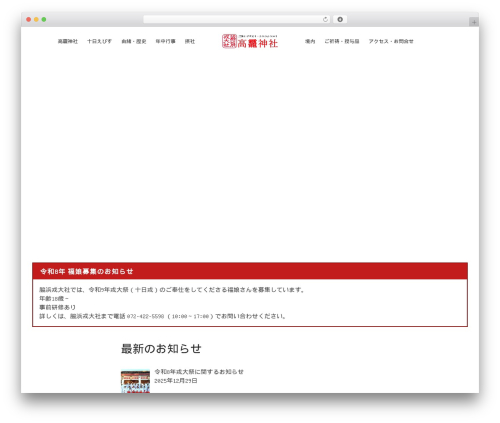500x423 pixels.
Task: Click the round extension icon beside address bar
Action: point(340,19)
